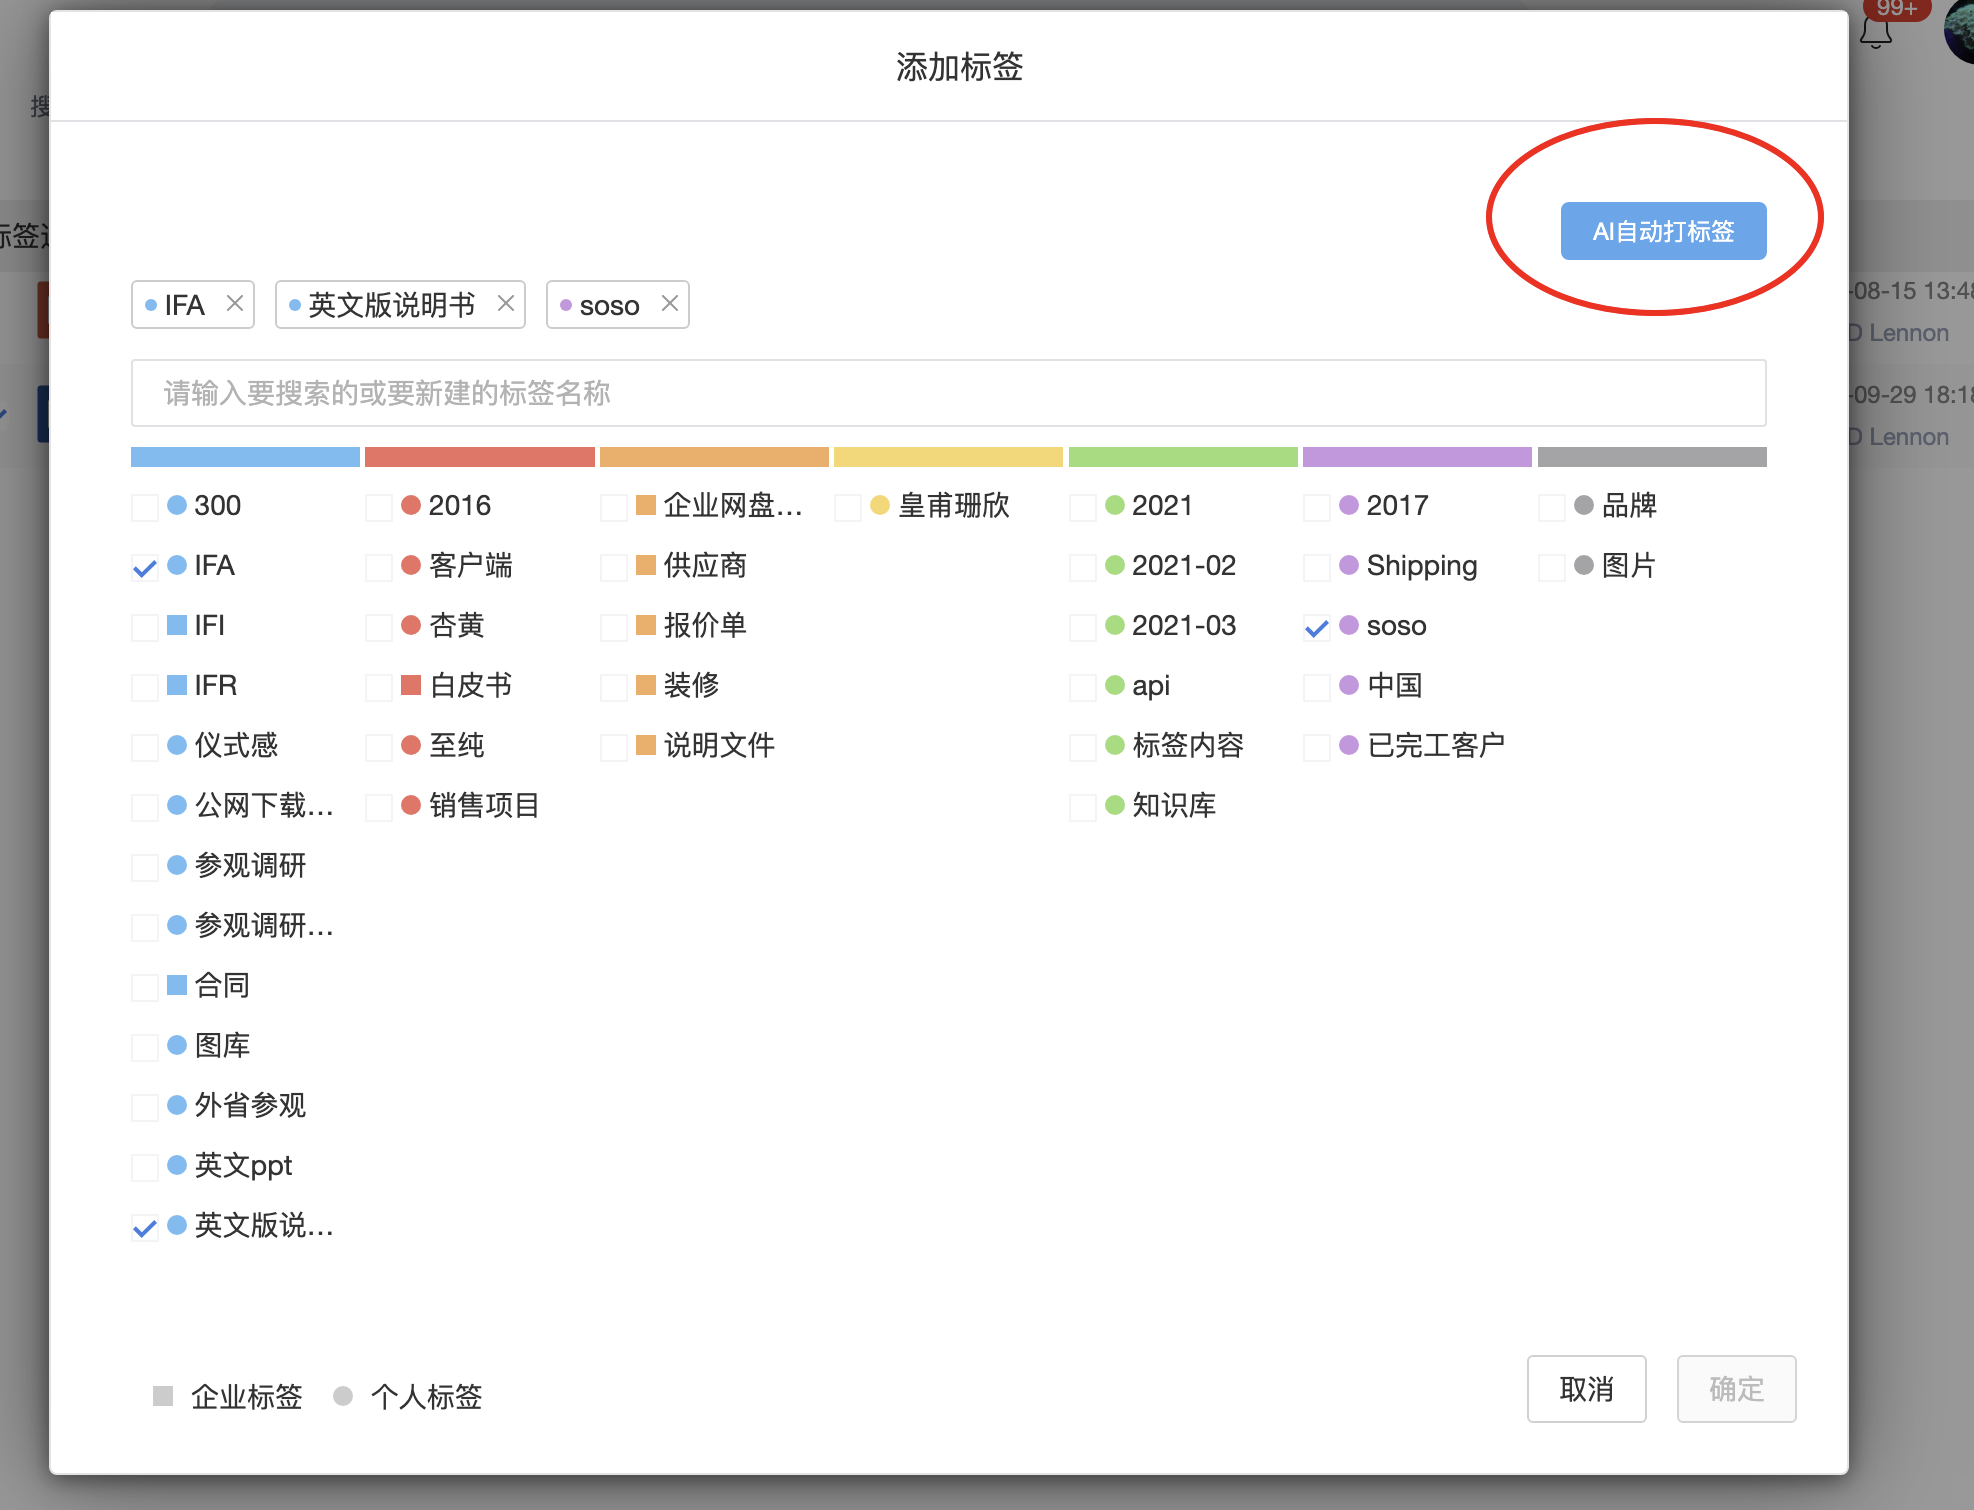Check the 已完工客户 tag checkbox
This screenshot has height=1510, width=1974.
click(x=1317, y=747)
